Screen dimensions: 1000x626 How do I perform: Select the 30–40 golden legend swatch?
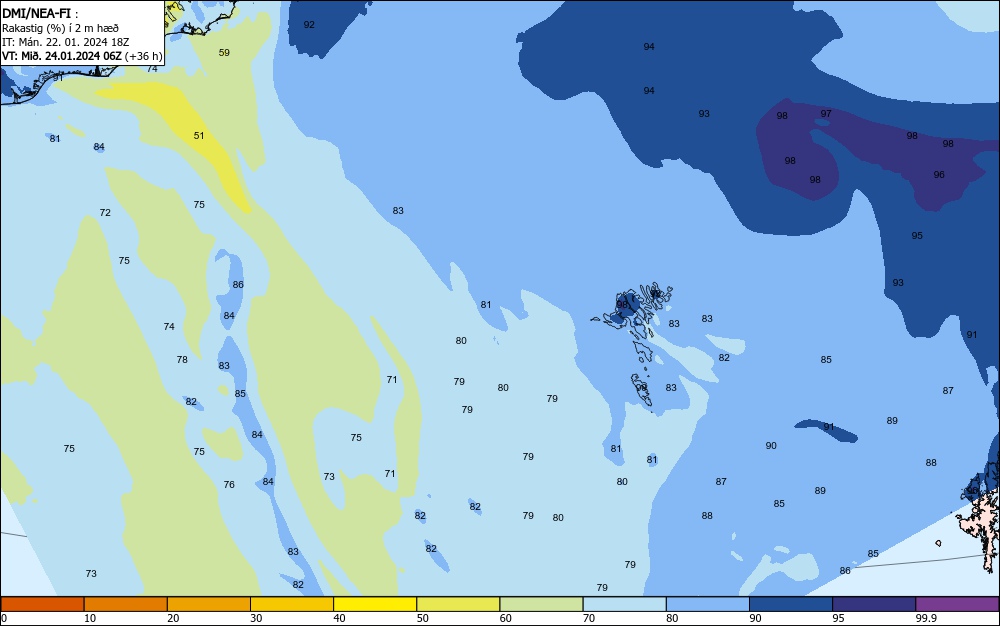click(x=292, y=604)
